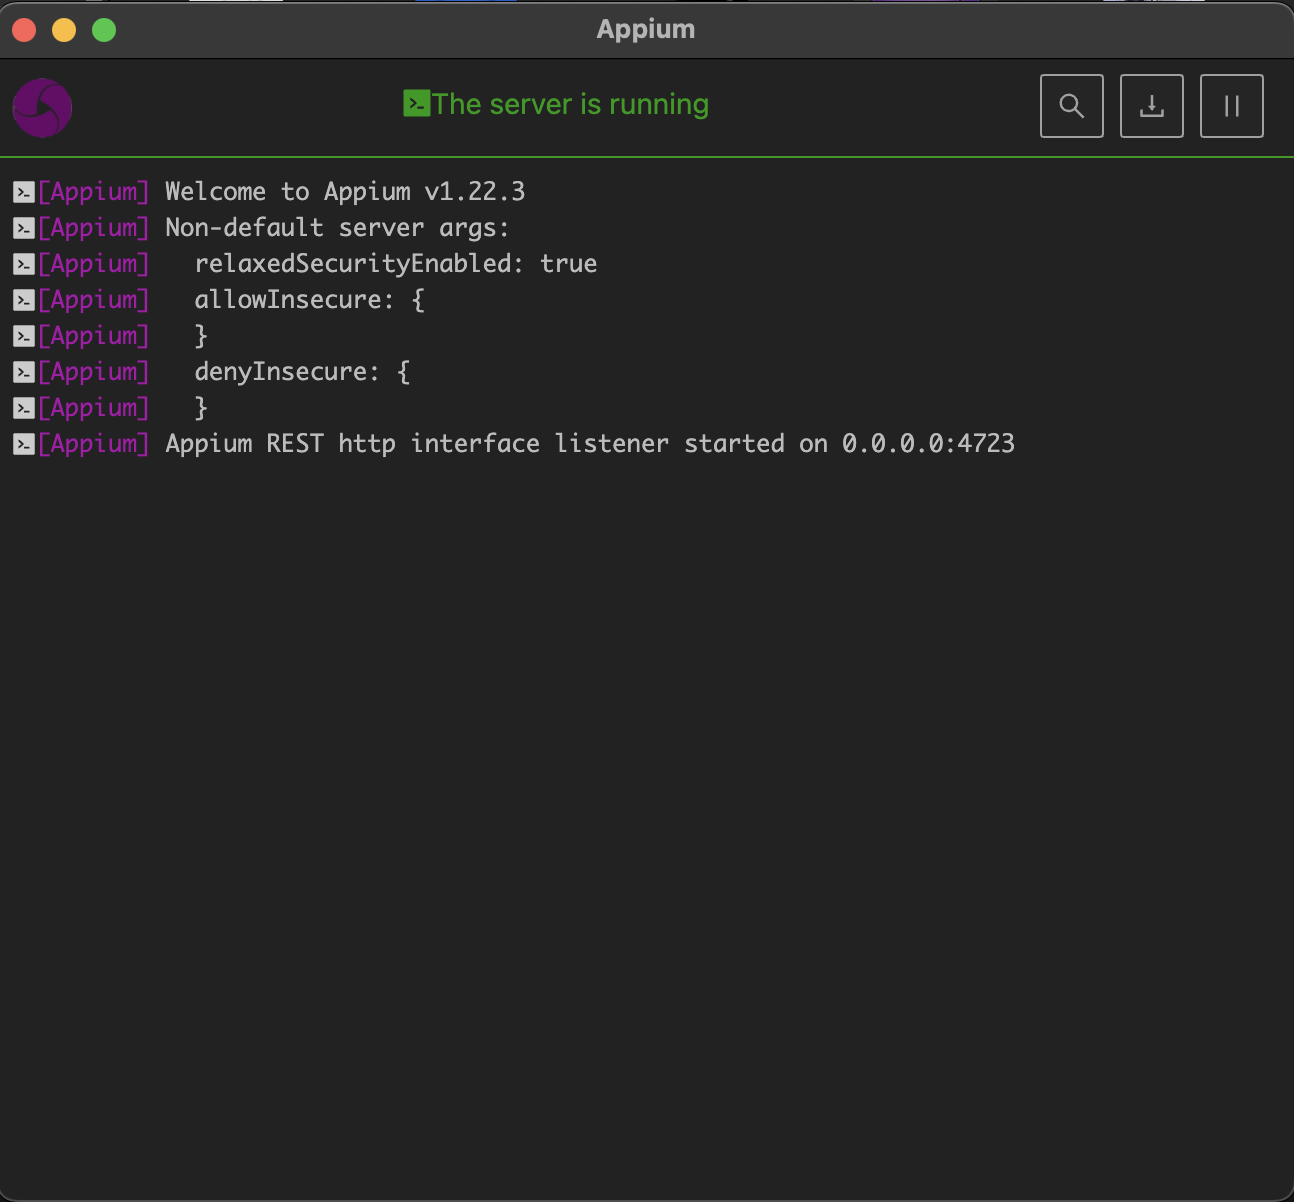Click the purple Appium logo
The width and height of the screenshot is (1294, 1202).
[42, 107]
